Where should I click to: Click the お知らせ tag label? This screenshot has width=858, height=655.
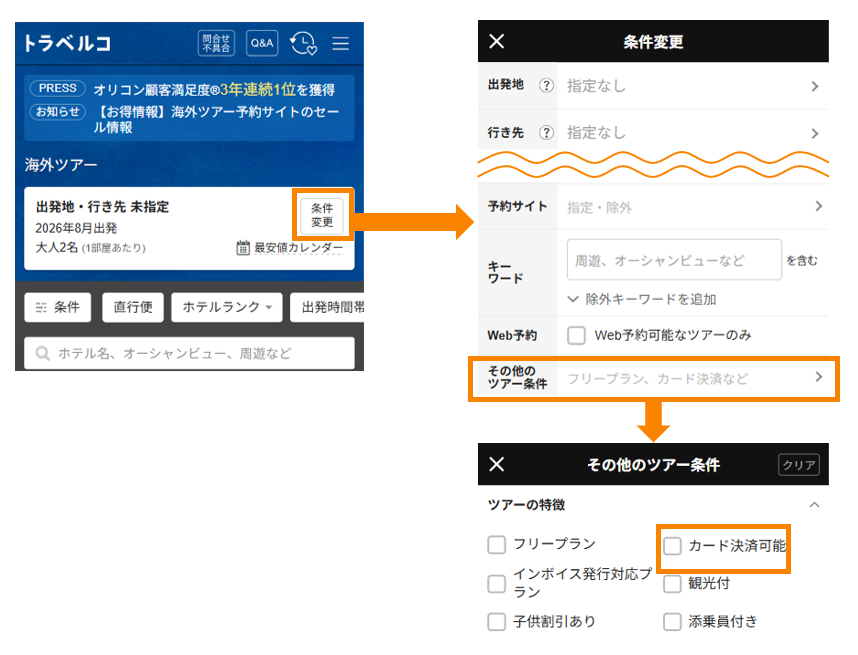(x=57, y=112)
